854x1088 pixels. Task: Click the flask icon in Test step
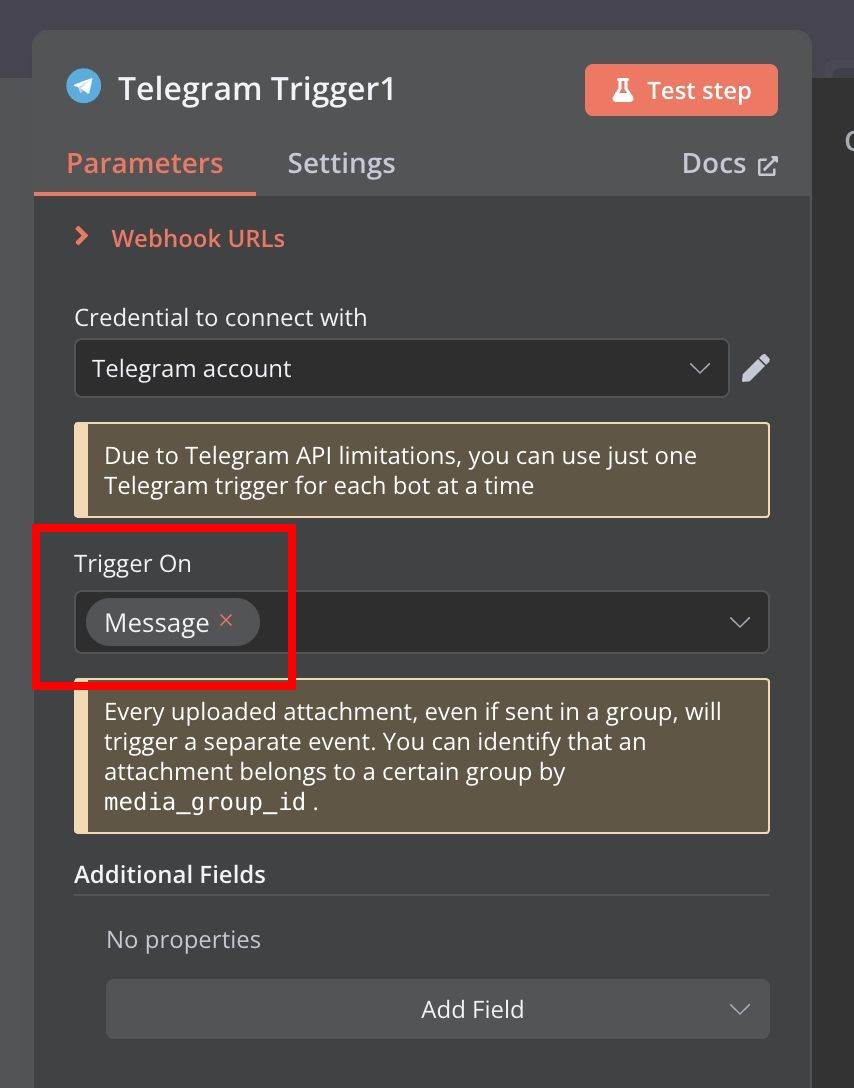point(622,90)
